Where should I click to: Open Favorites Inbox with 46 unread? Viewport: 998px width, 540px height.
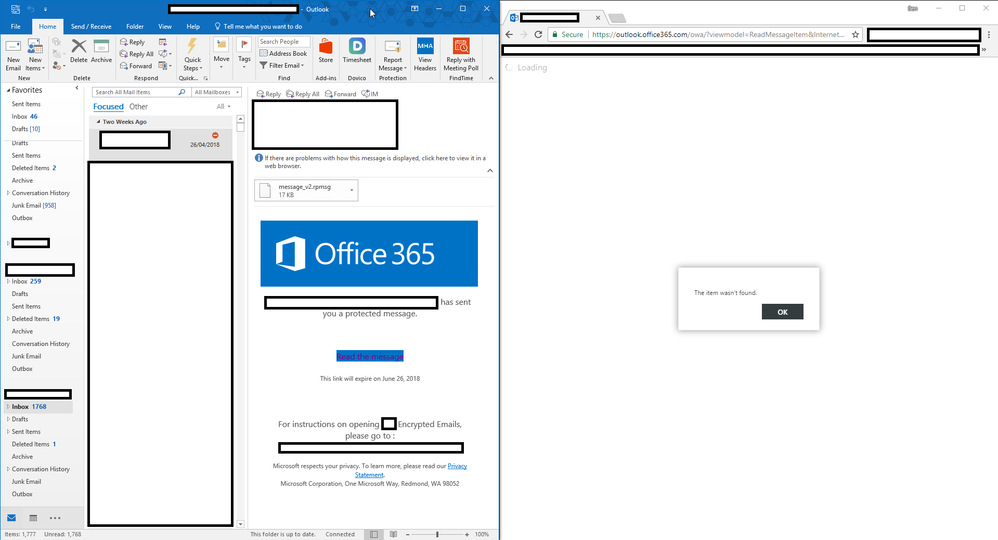pos(25,117)
